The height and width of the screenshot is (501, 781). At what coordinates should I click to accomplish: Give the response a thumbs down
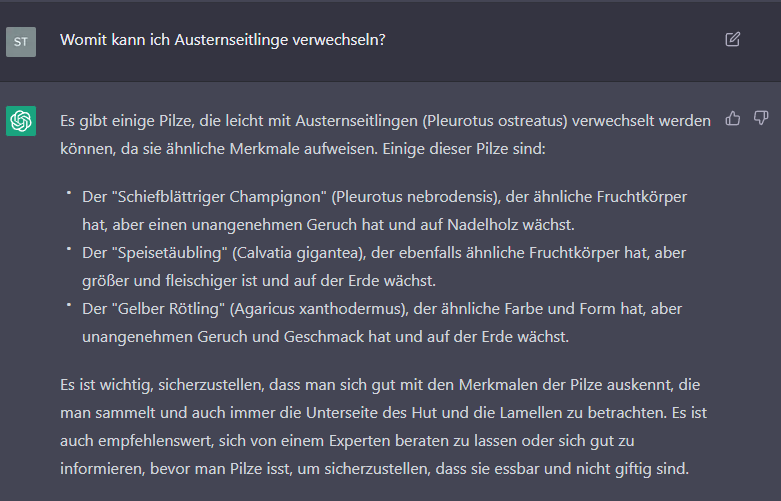761,119
